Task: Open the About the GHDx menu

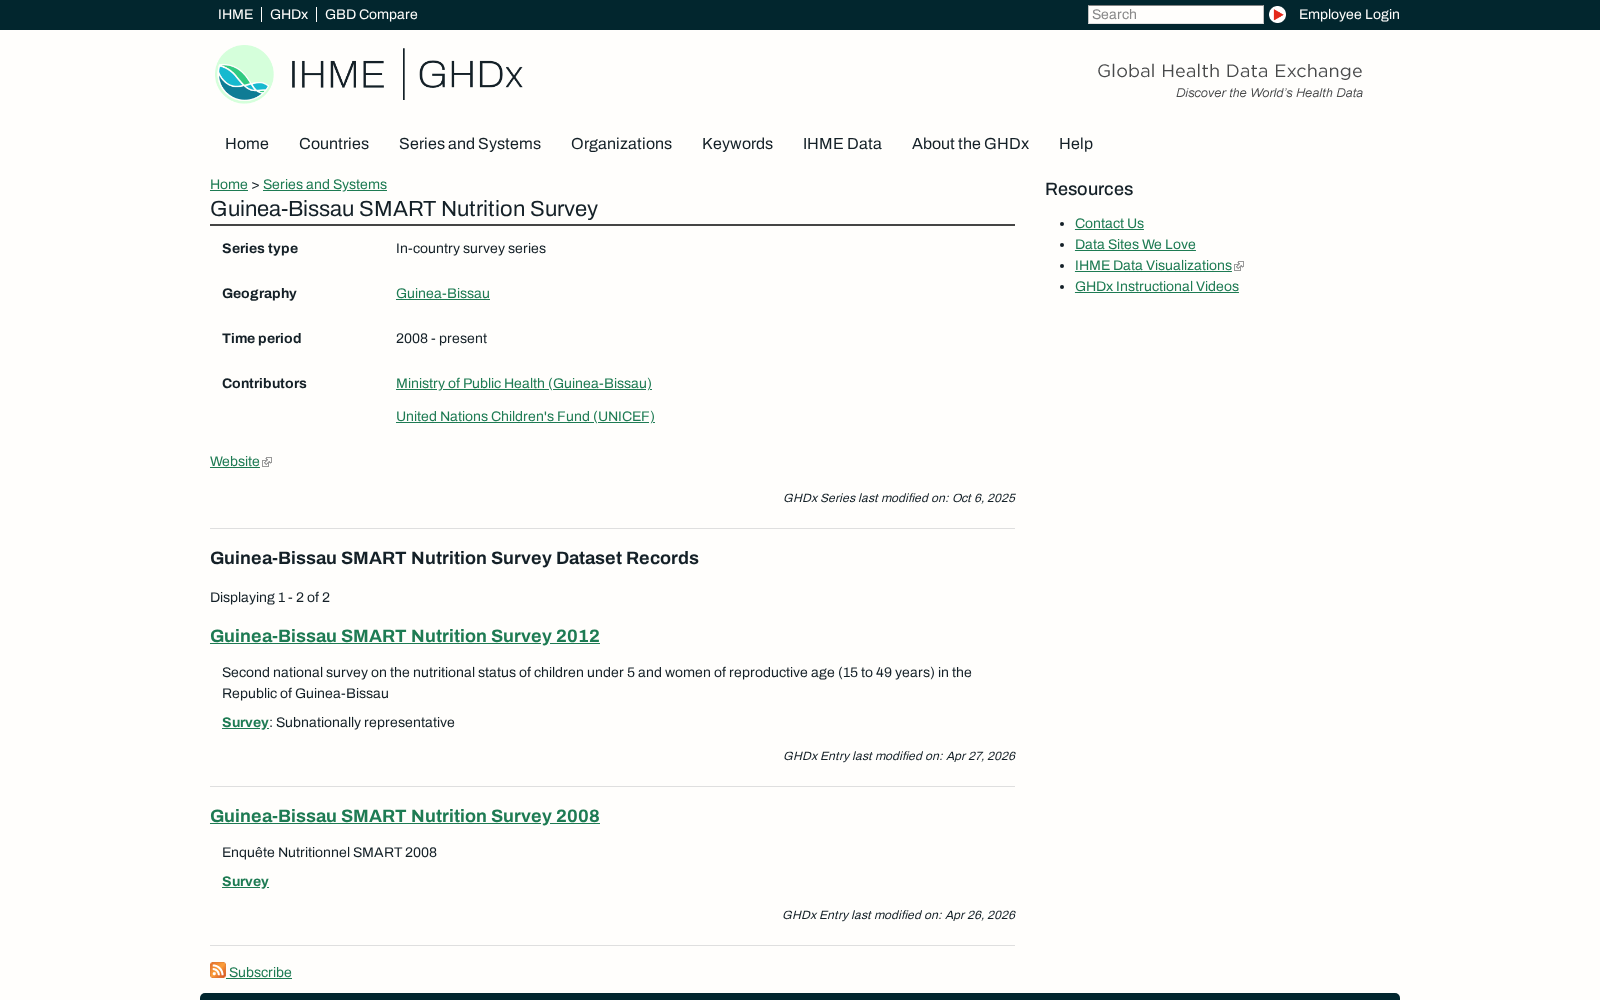Action: (x=970, y=144)
